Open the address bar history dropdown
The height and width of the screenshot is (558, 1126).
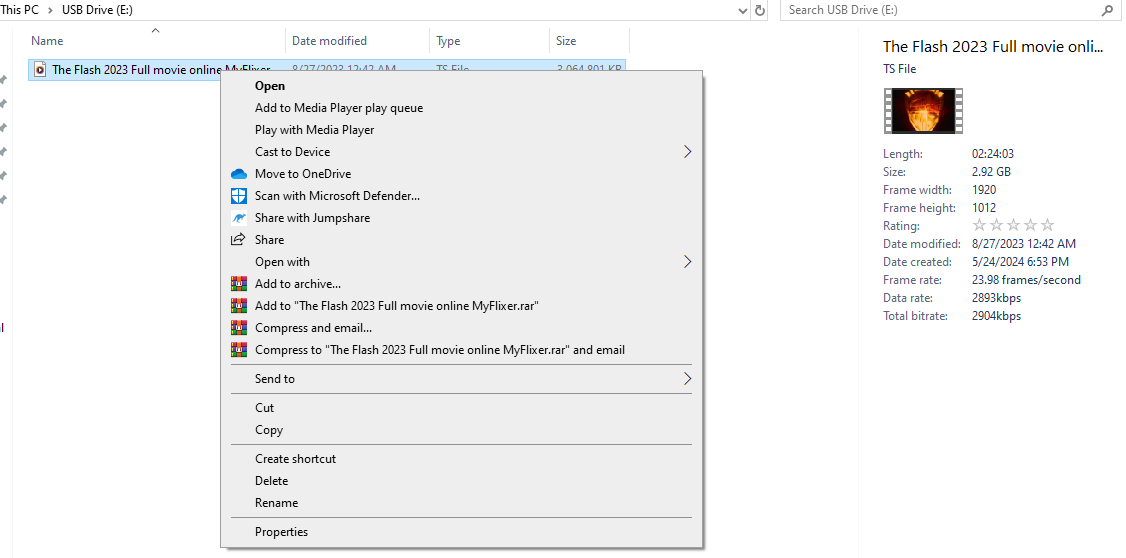(743, 11)
